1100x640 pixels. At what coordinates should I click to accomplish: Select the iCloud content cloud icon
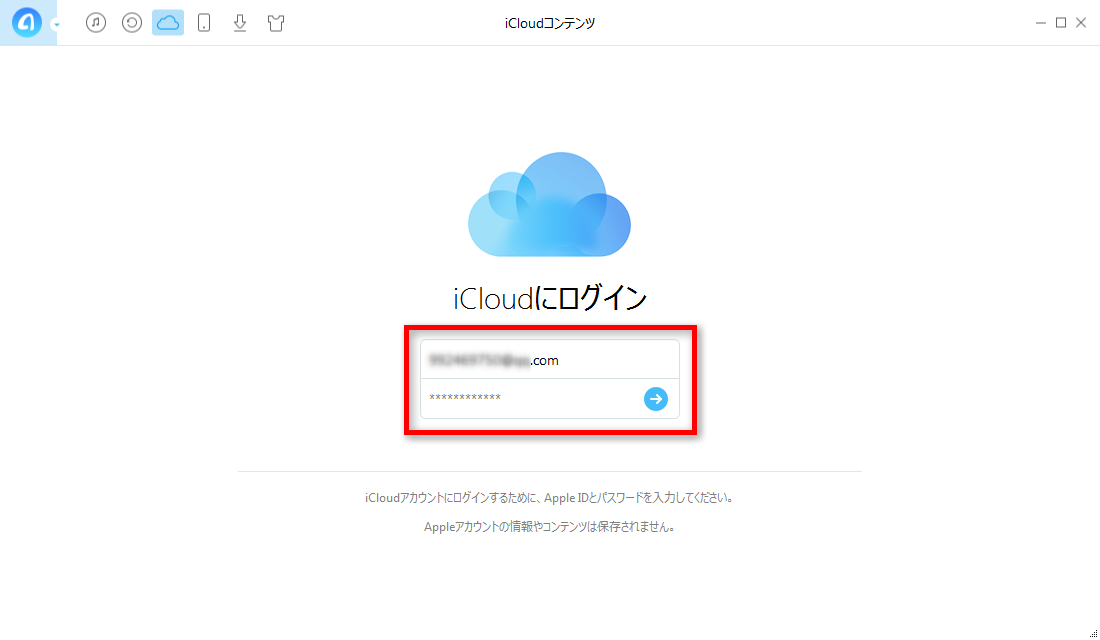[168, 22]
